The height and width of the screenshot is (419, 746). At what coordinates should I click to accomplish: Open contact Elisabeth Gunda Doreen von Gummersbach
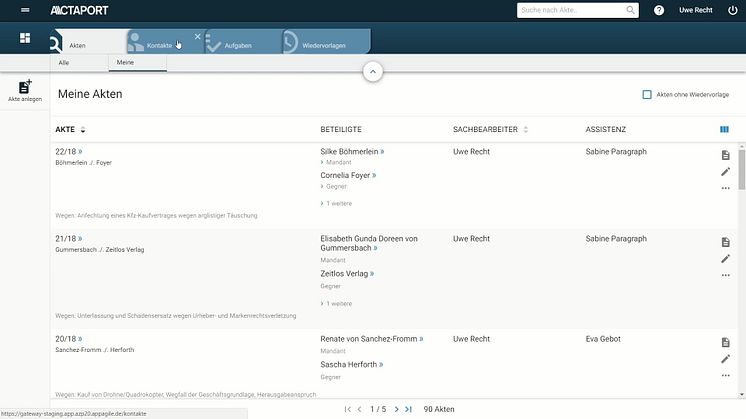(369, 244)
